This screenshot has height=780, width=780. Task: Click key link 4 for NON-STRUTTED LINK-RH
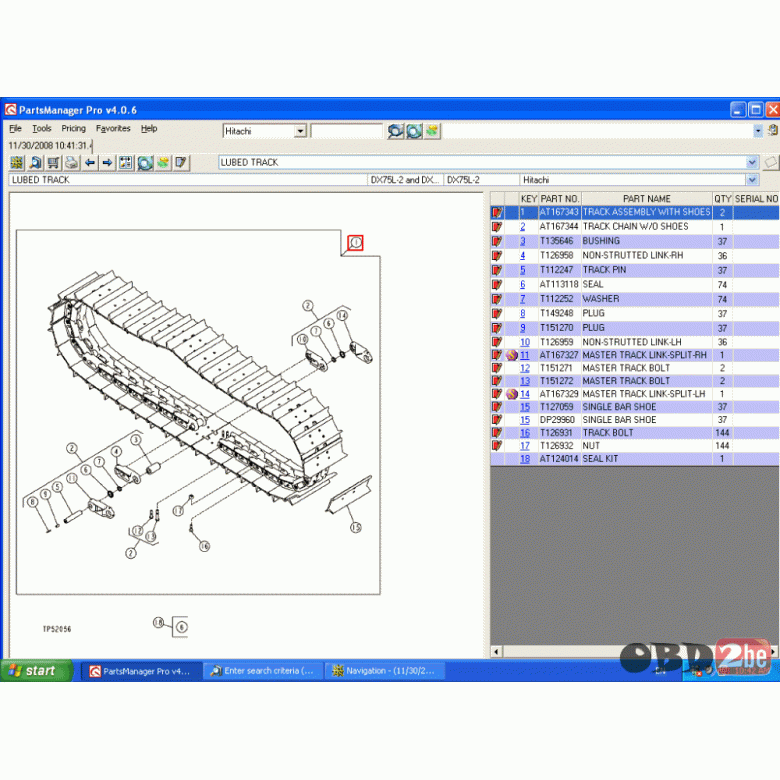tap(522, 256)
